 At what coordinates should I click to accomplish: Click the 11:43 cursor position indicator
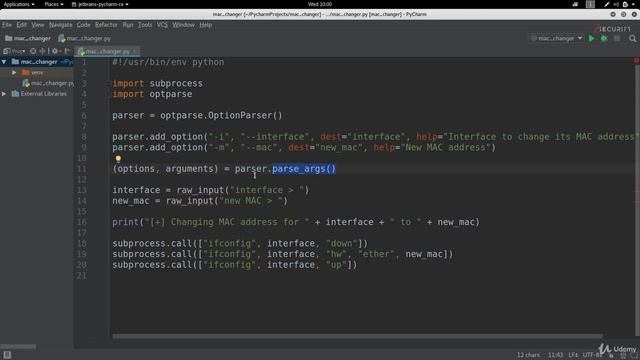[555, 355]
